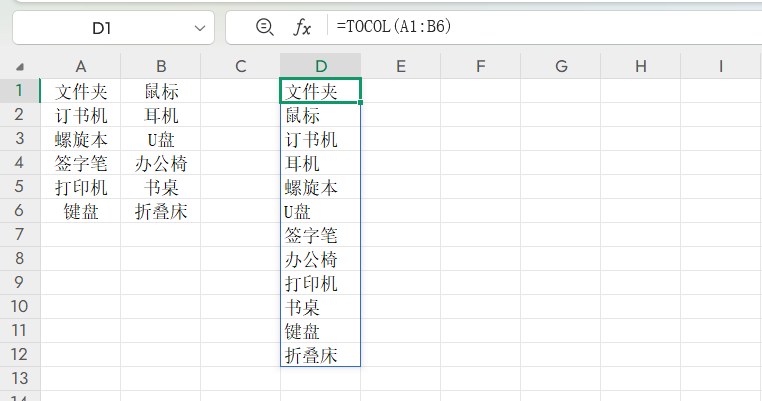Click cell B4 containing 办公椅
The image size is (762, 401).
tap(161, 162)
